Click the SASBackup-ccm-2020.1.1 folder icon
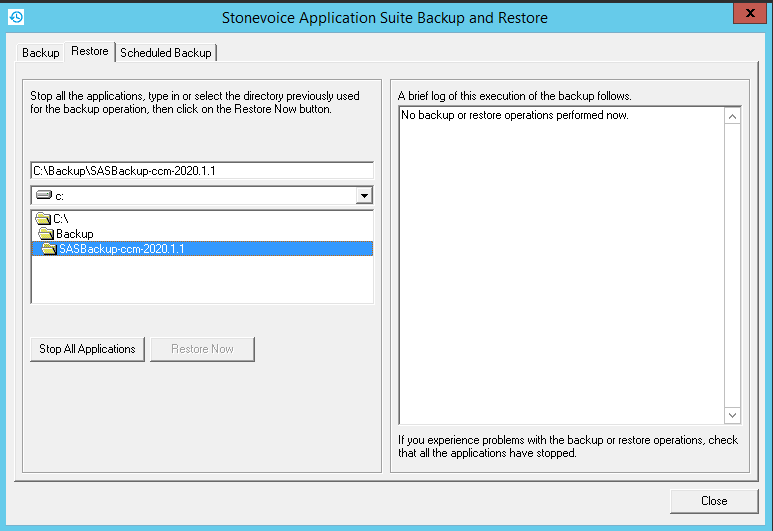773x531 pixels. pos(49,249)
